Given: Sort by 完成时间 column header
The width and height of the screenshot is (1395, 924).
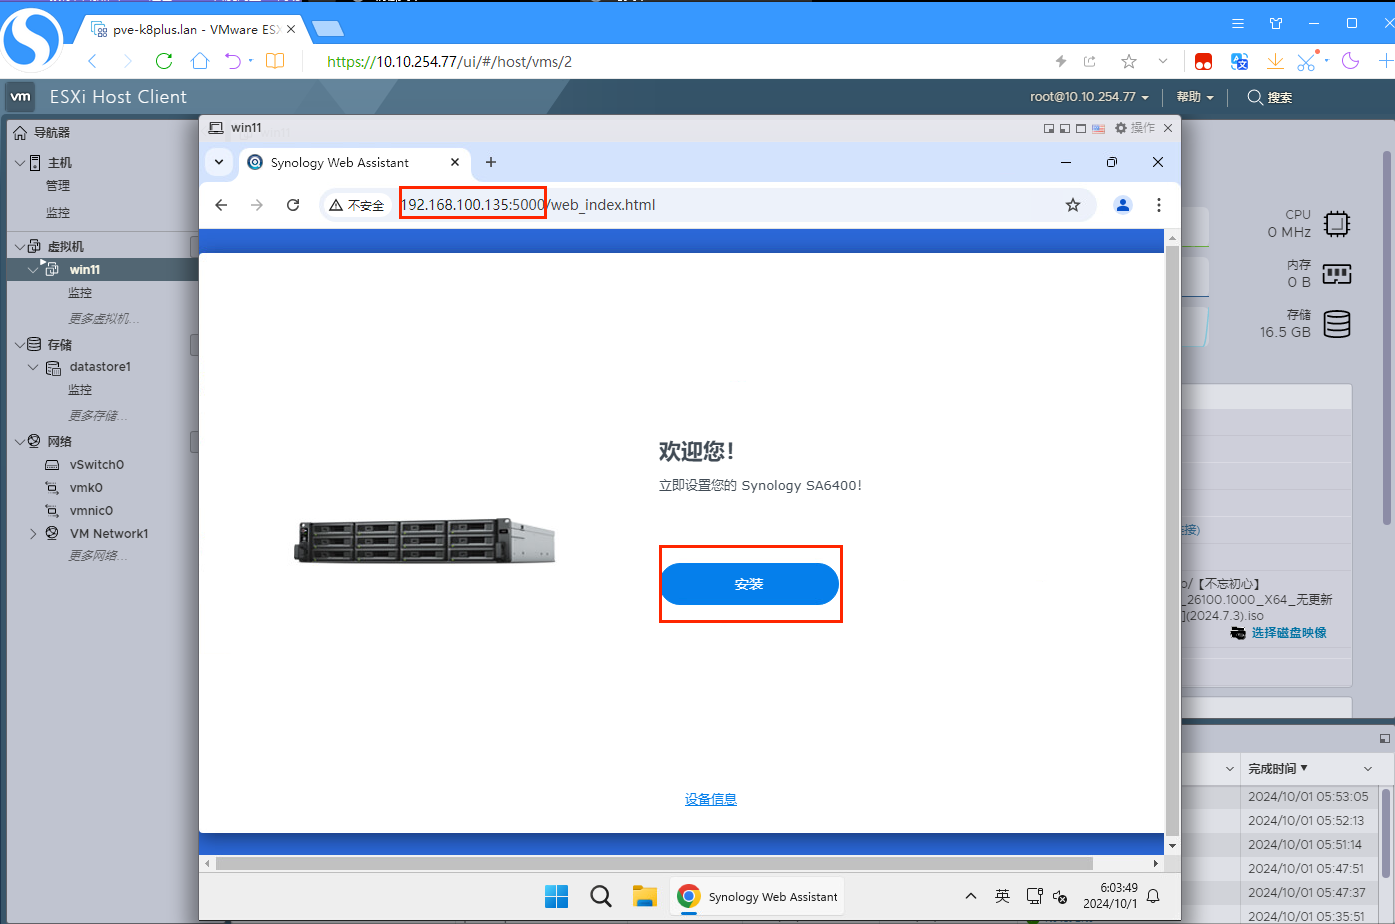Looking at the screenshot, I should pos(1278,769).
